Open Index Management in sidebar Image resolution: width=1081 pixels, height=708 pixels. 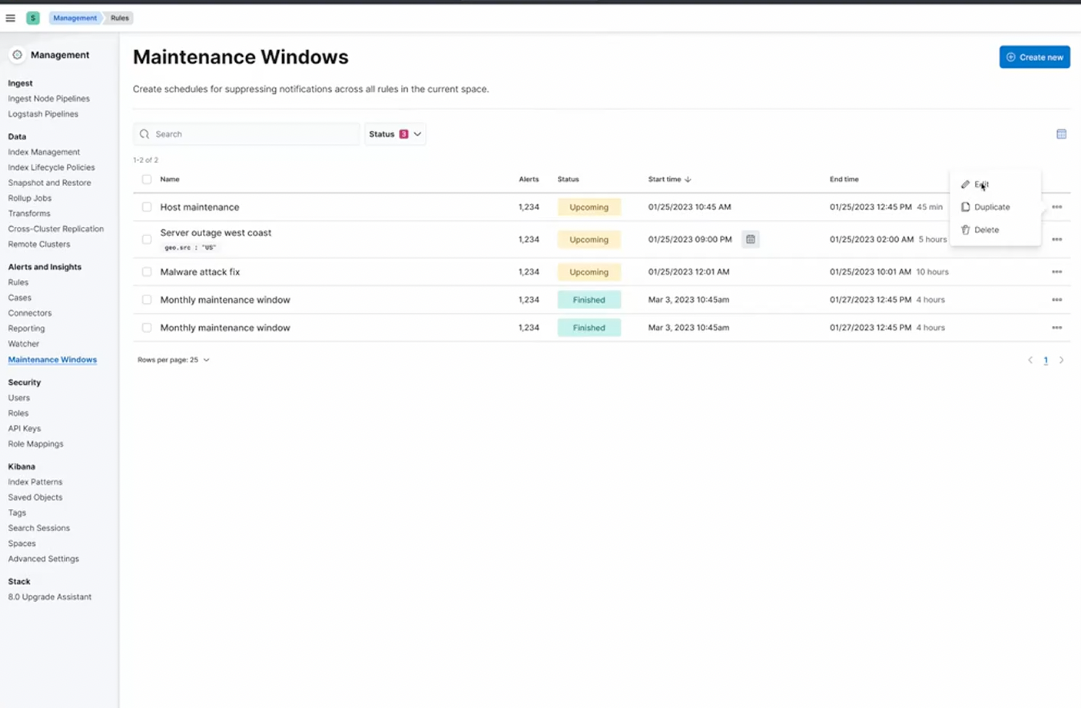click(x=43, y=152)
